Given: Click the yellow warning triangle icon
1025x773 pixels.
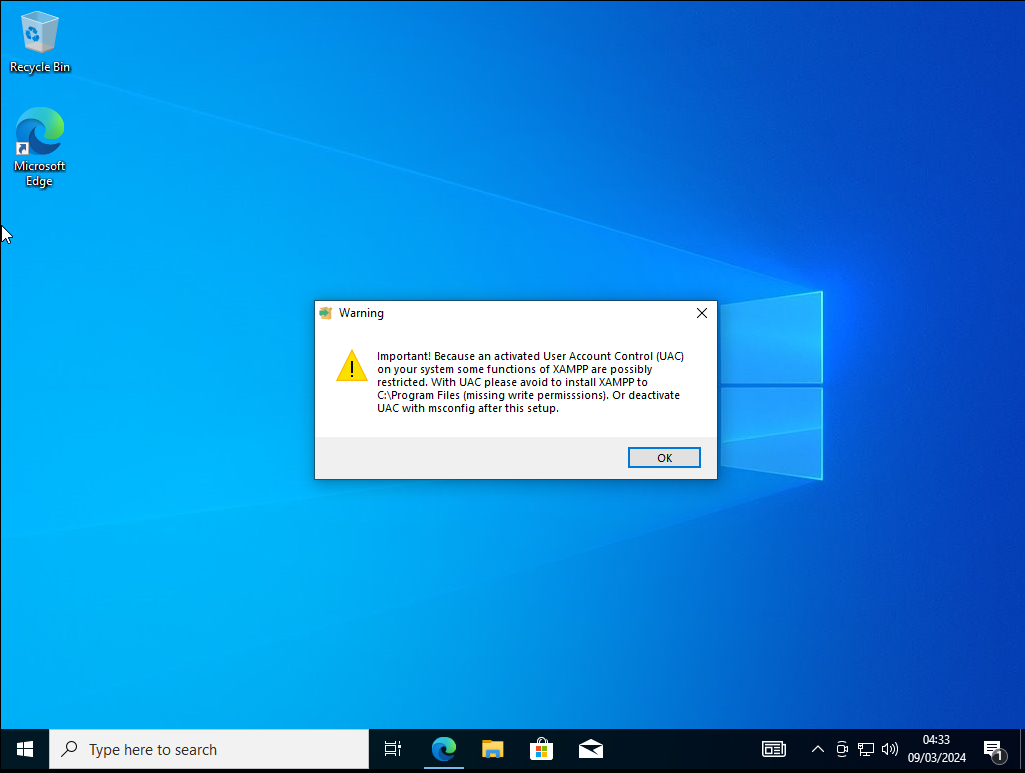Looking at the screenshot, I should pos(352,366).
